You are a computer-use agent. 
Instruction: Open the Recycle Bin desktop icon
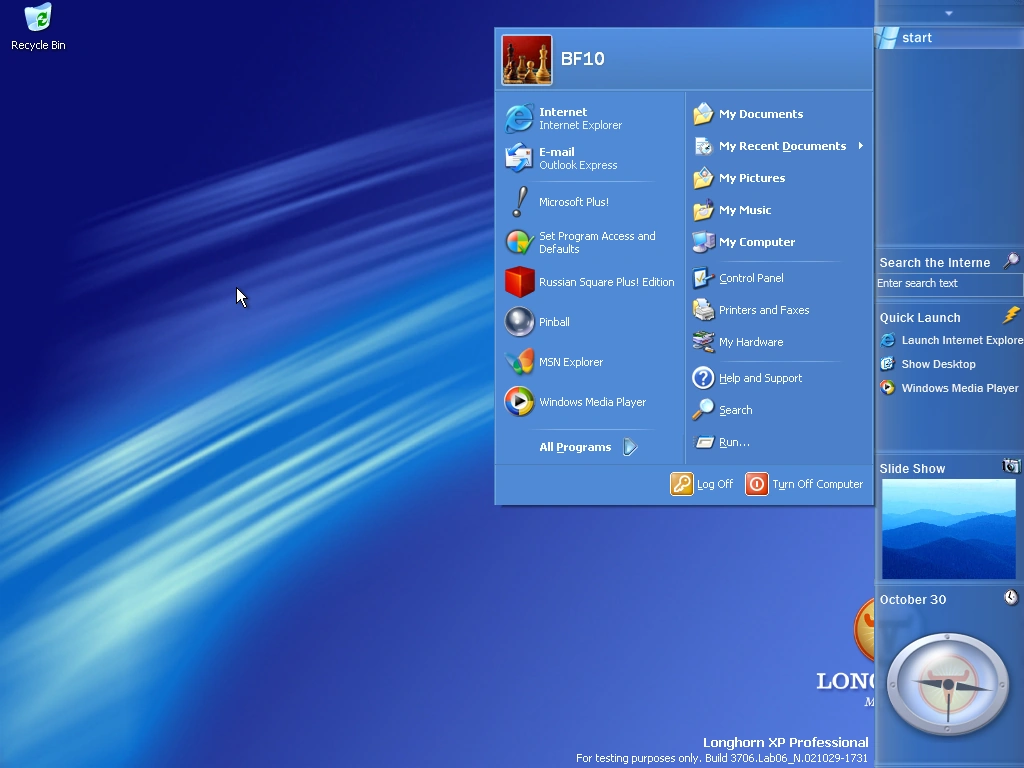point(38,18)
